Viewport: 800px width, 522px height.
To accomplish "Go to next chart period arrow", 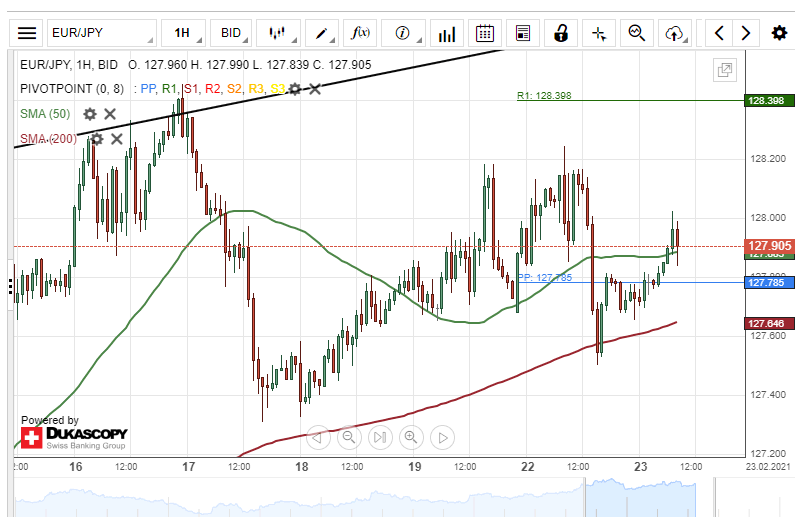I will click(746, 34).
